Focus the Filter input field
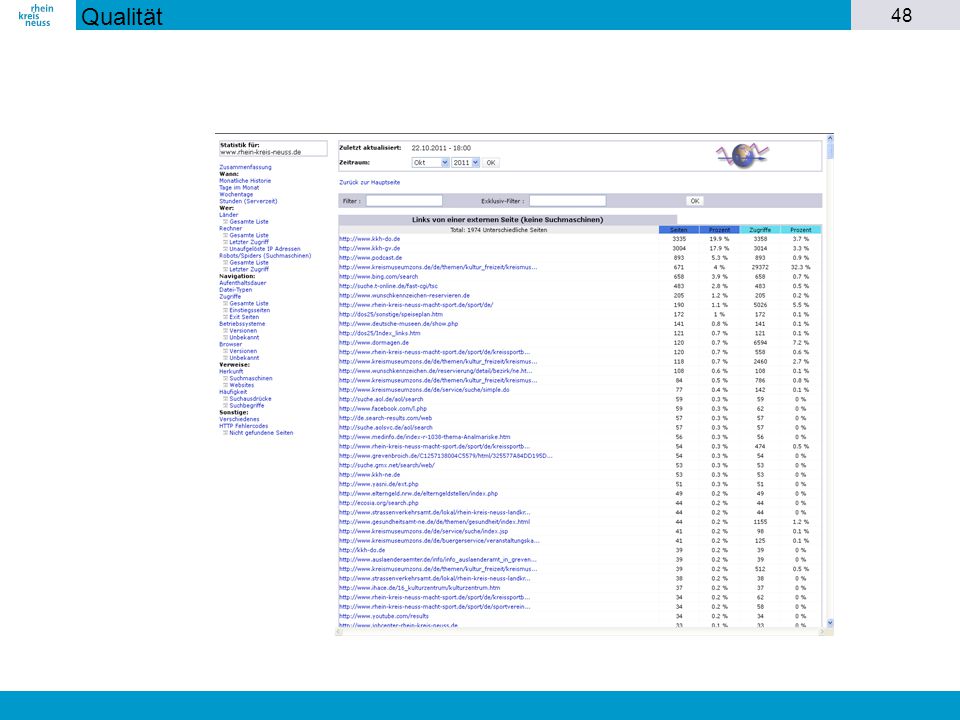The height and width of the screenshot is (720, 960). (x=404, y=201)
